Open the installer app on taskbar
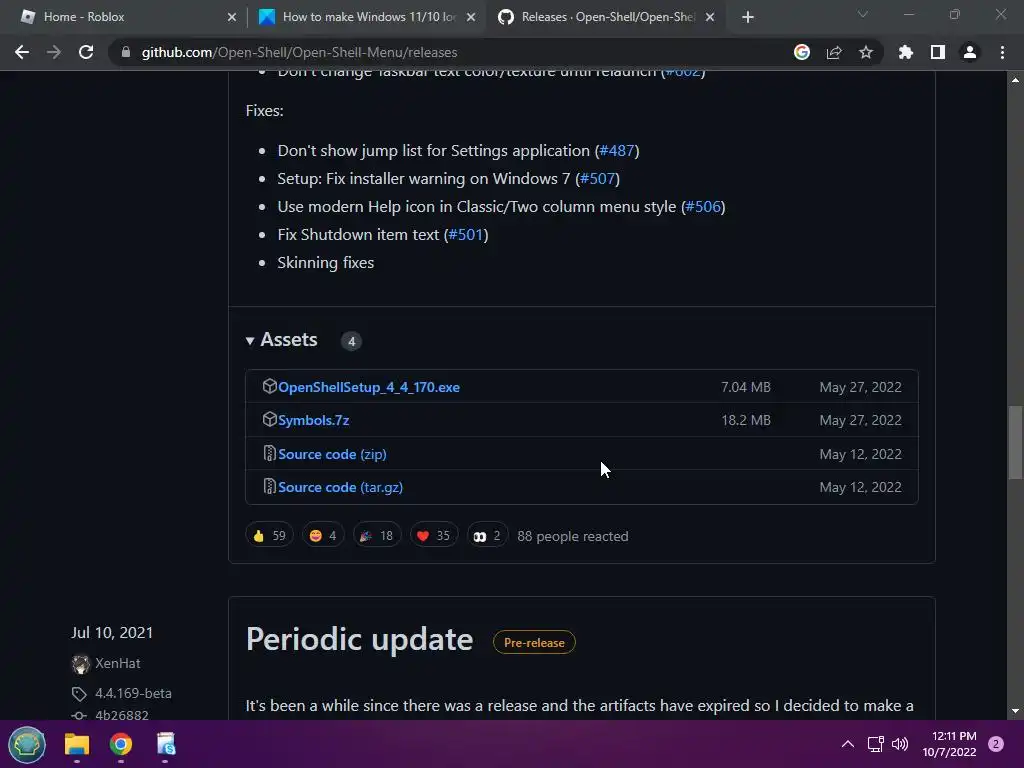1024x768 pixels. pyautogui.click(x=166, y=744)
